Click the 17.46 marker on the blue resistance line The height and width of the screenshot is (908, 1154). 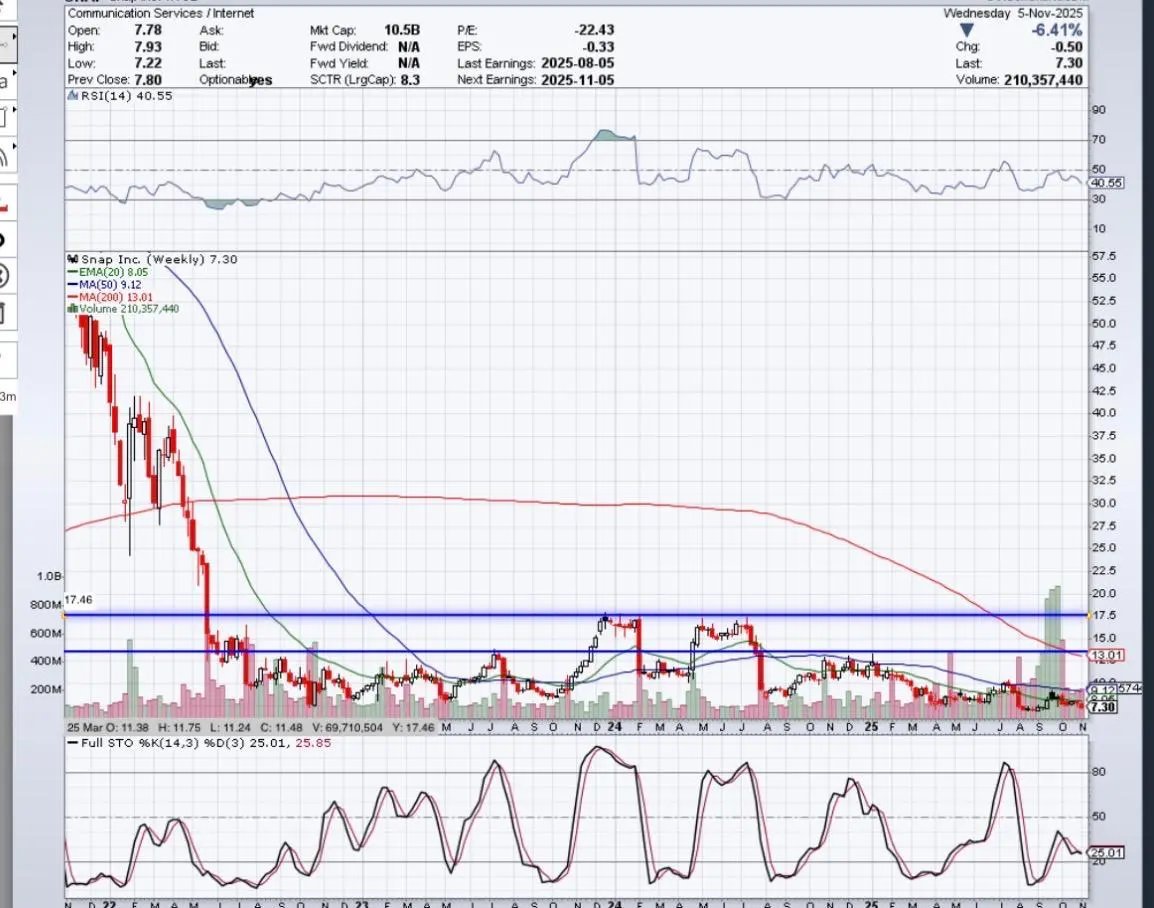click(78, 598)
